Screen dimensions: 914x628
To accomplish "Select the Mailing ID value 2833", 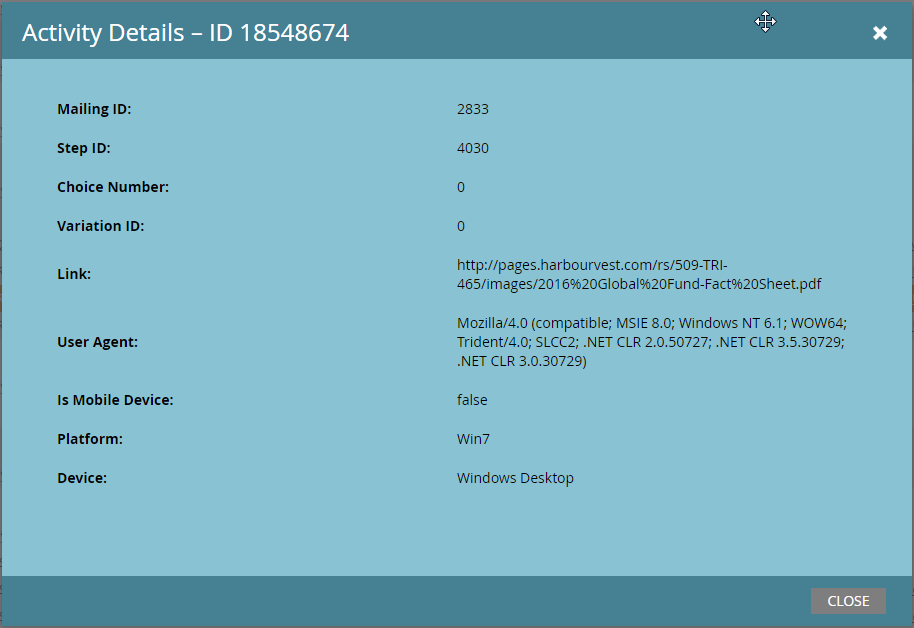I will click(x=473, y=109).
